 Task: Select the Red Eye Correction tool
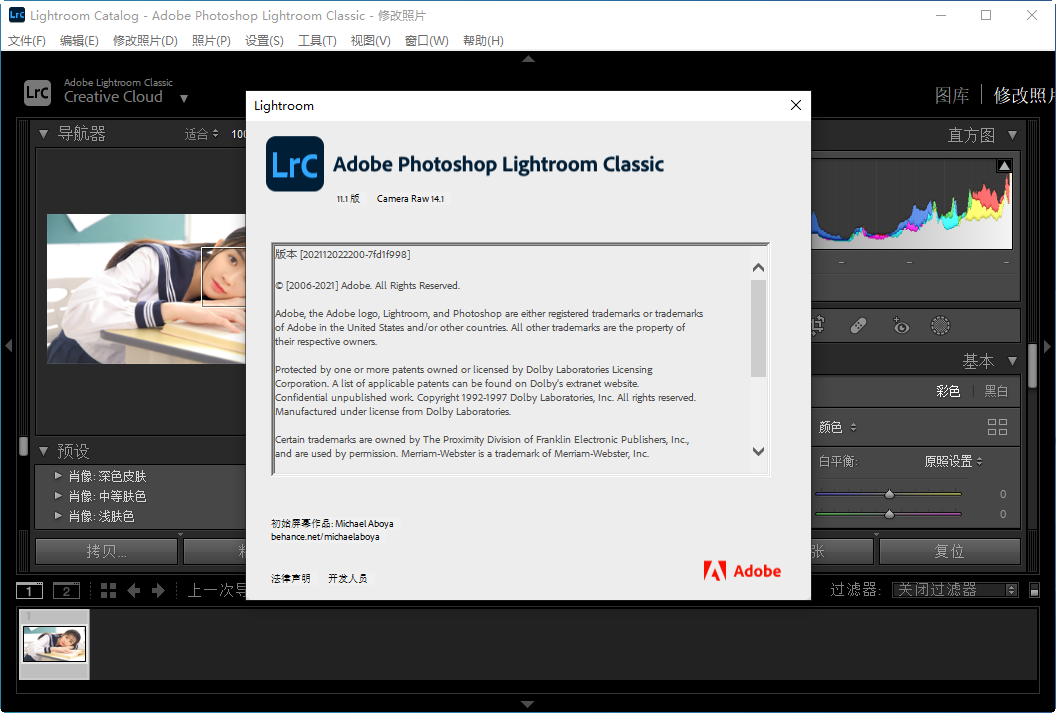coord(901,326)
